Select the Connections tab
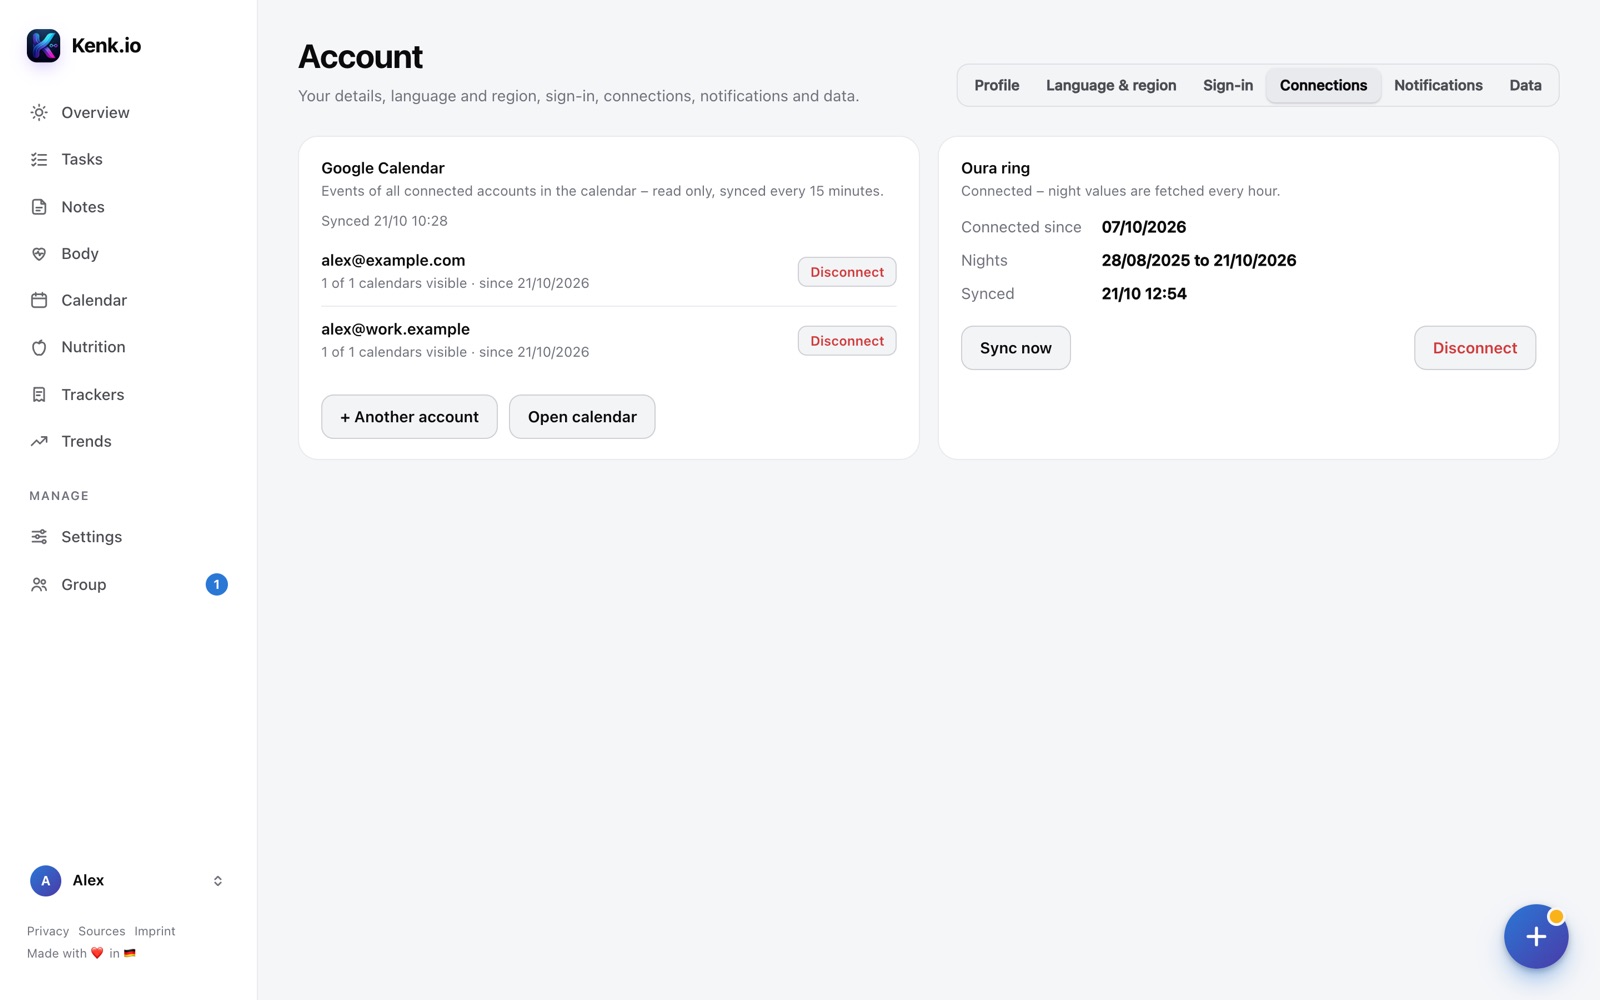 [1323, 86]
